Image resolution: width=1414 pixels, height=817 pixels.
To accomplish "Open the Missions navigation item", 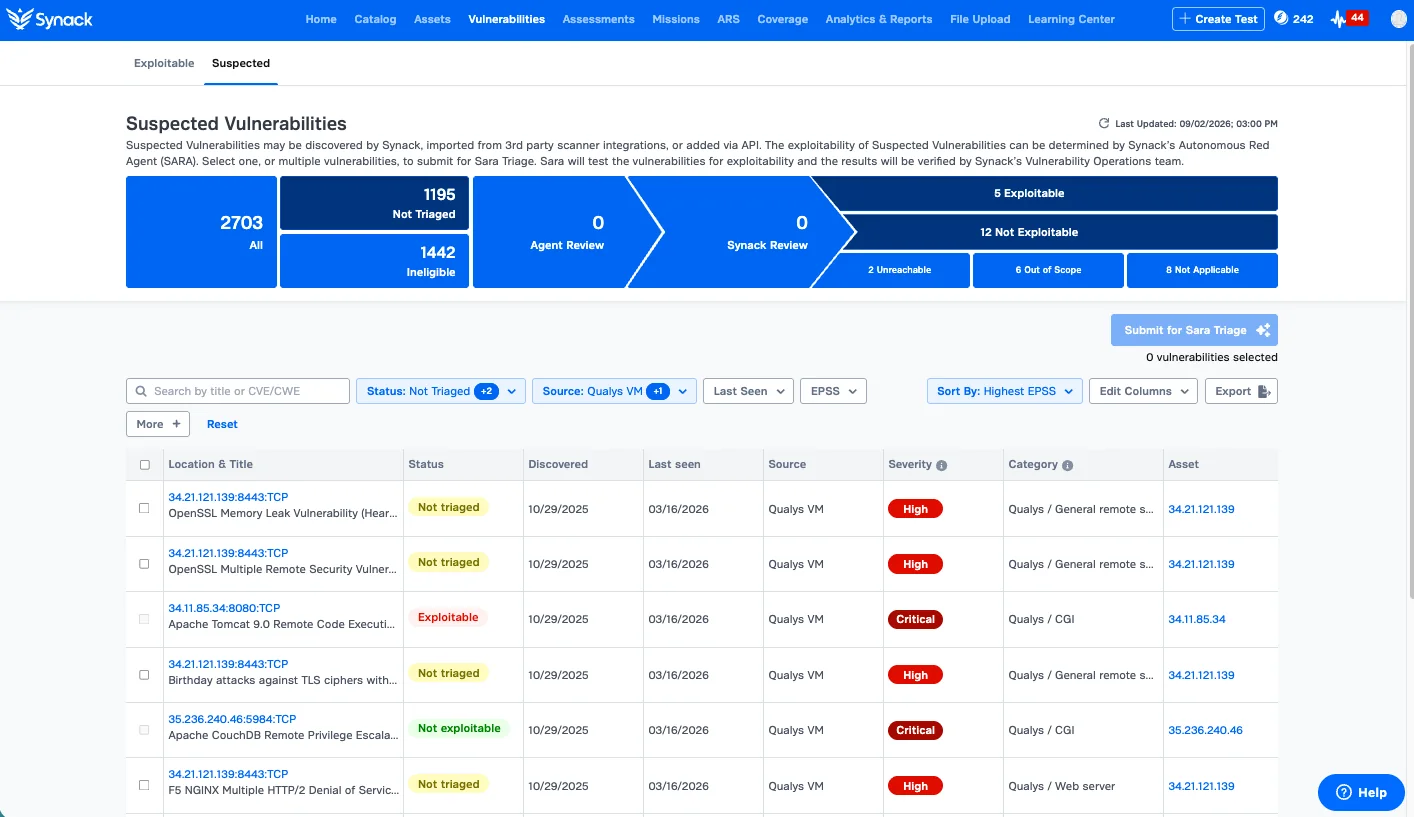I will coord(676,19).
